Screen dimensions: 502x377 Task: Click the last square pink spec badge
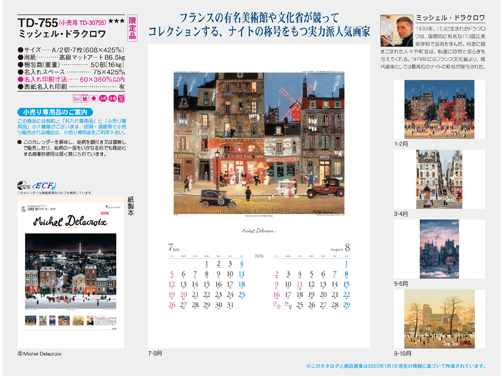[x=121, y=98]
